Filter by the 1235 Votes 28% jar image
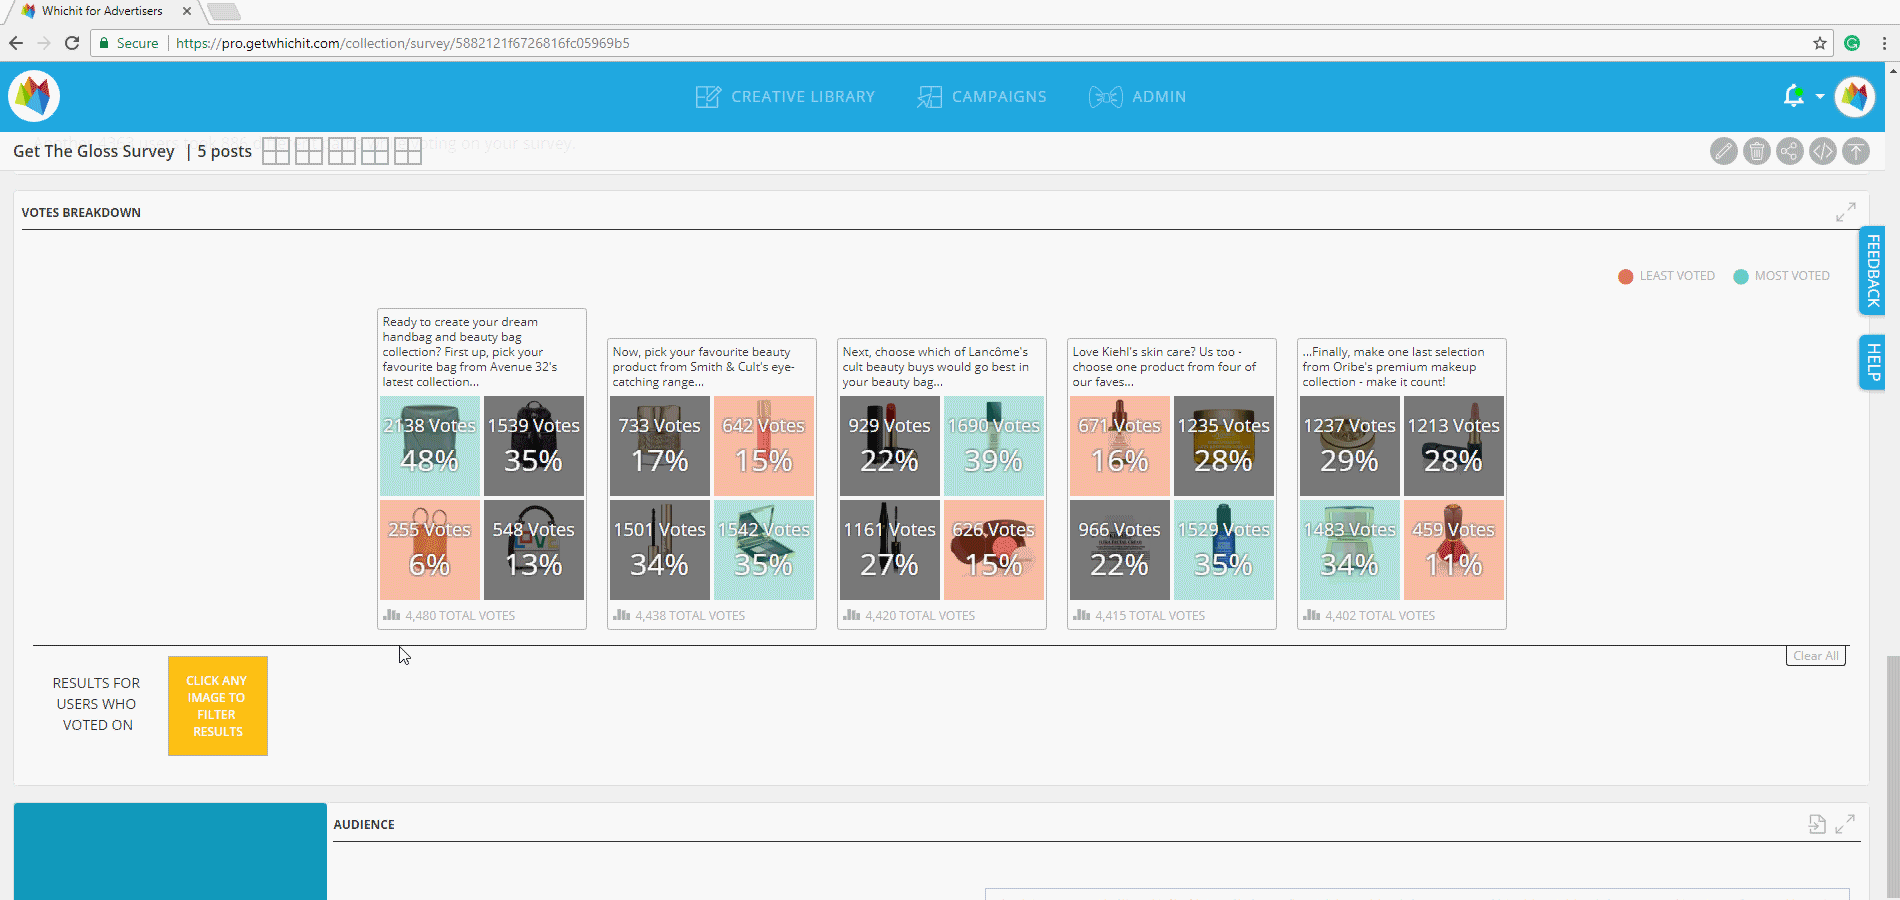This screenshot has width=1900, height=900. point(1224,446)
